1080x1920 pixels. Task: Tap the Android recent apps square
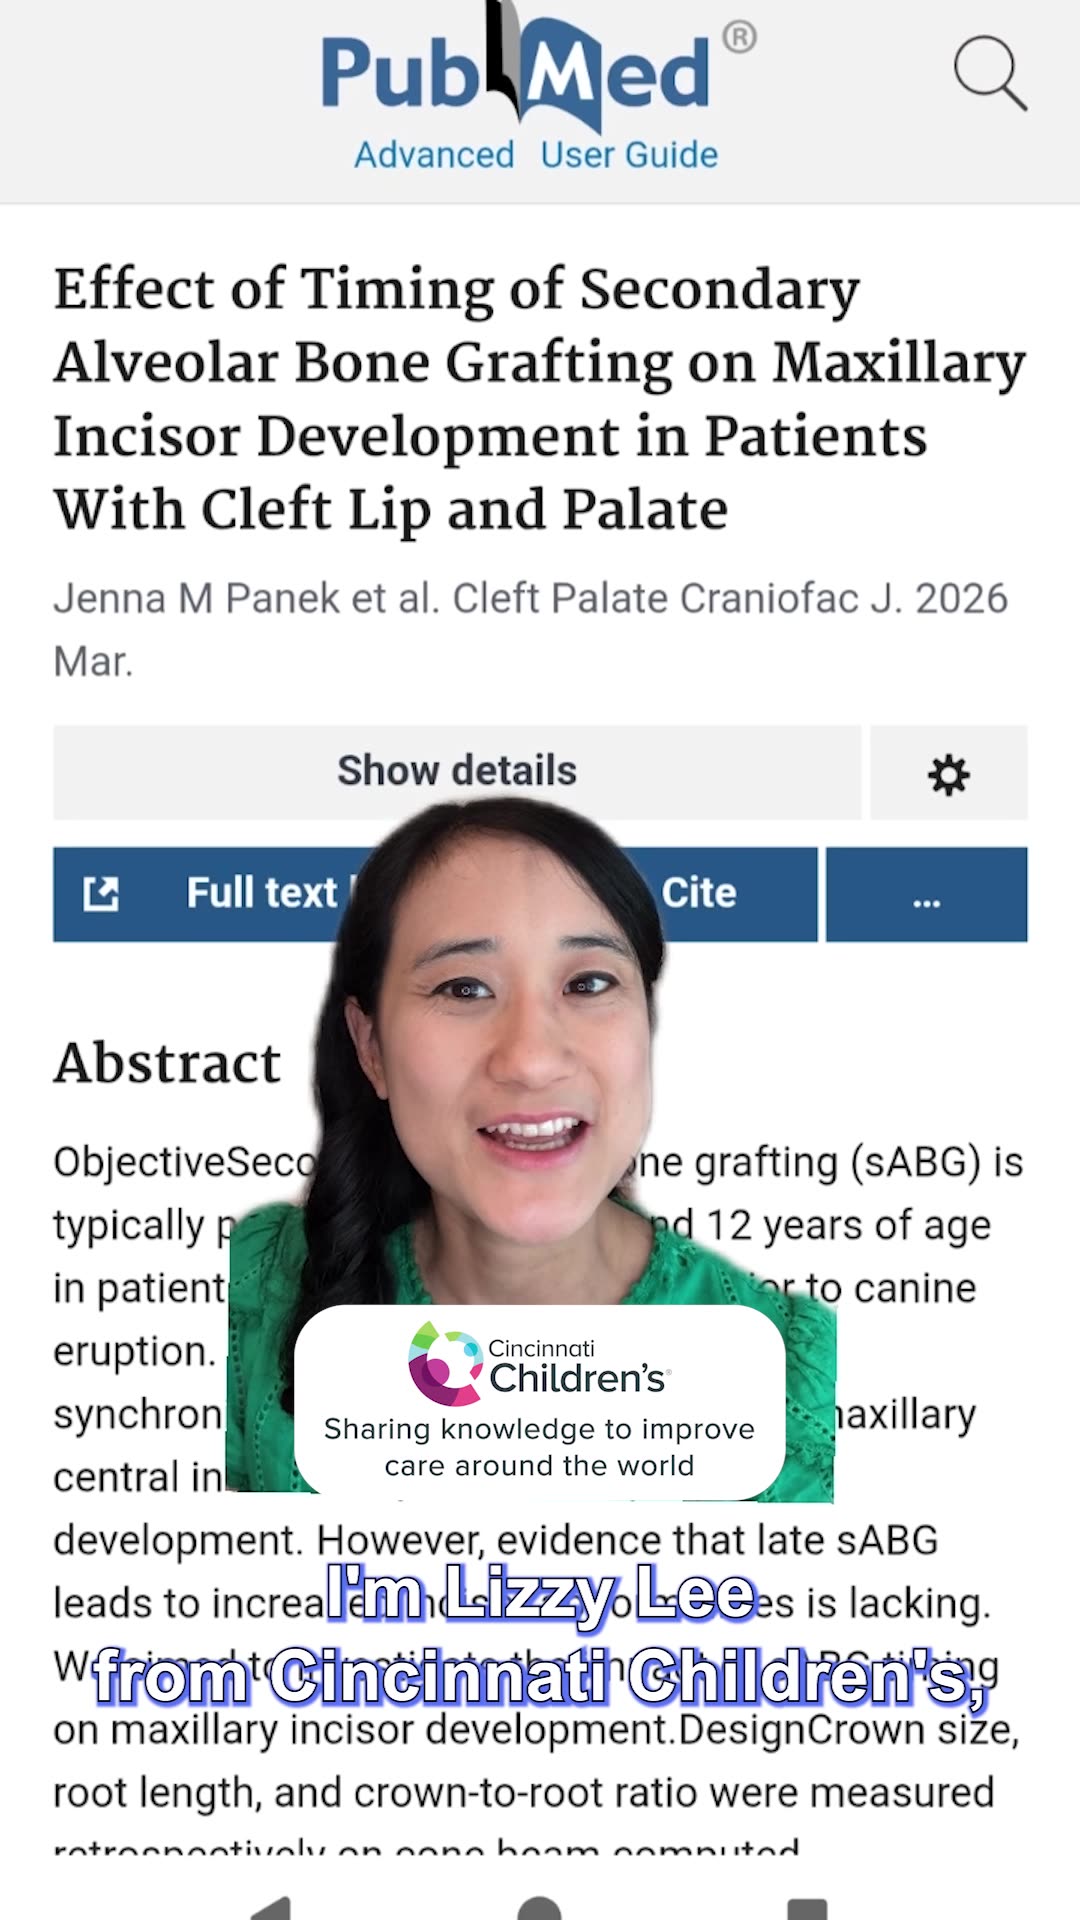pyautogui.click(x=807, y=1908)
